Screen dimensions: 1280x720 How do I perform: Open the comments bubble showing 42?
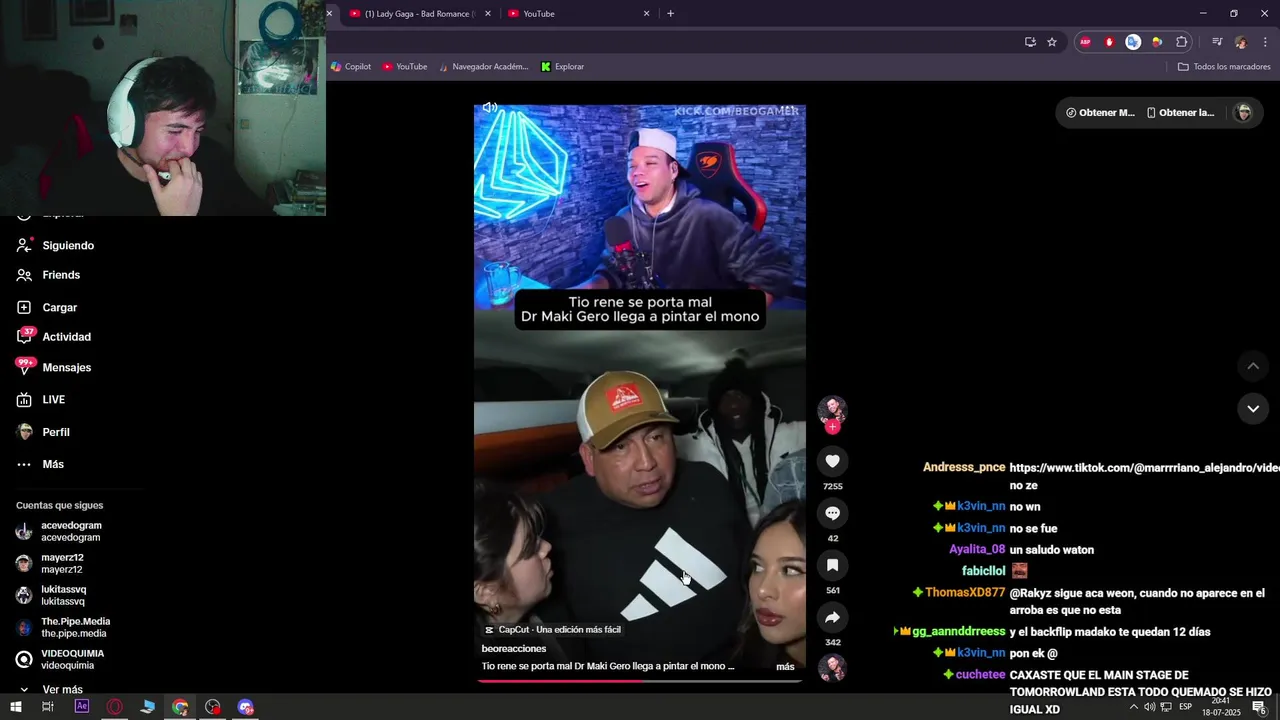click(832, 513)
